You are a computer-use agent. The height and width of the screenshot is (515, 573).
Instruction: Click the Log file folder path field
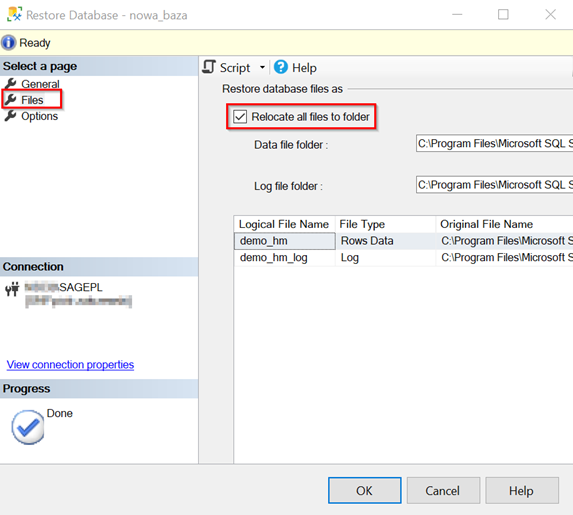pyautogui.click(x=494, y=185)
